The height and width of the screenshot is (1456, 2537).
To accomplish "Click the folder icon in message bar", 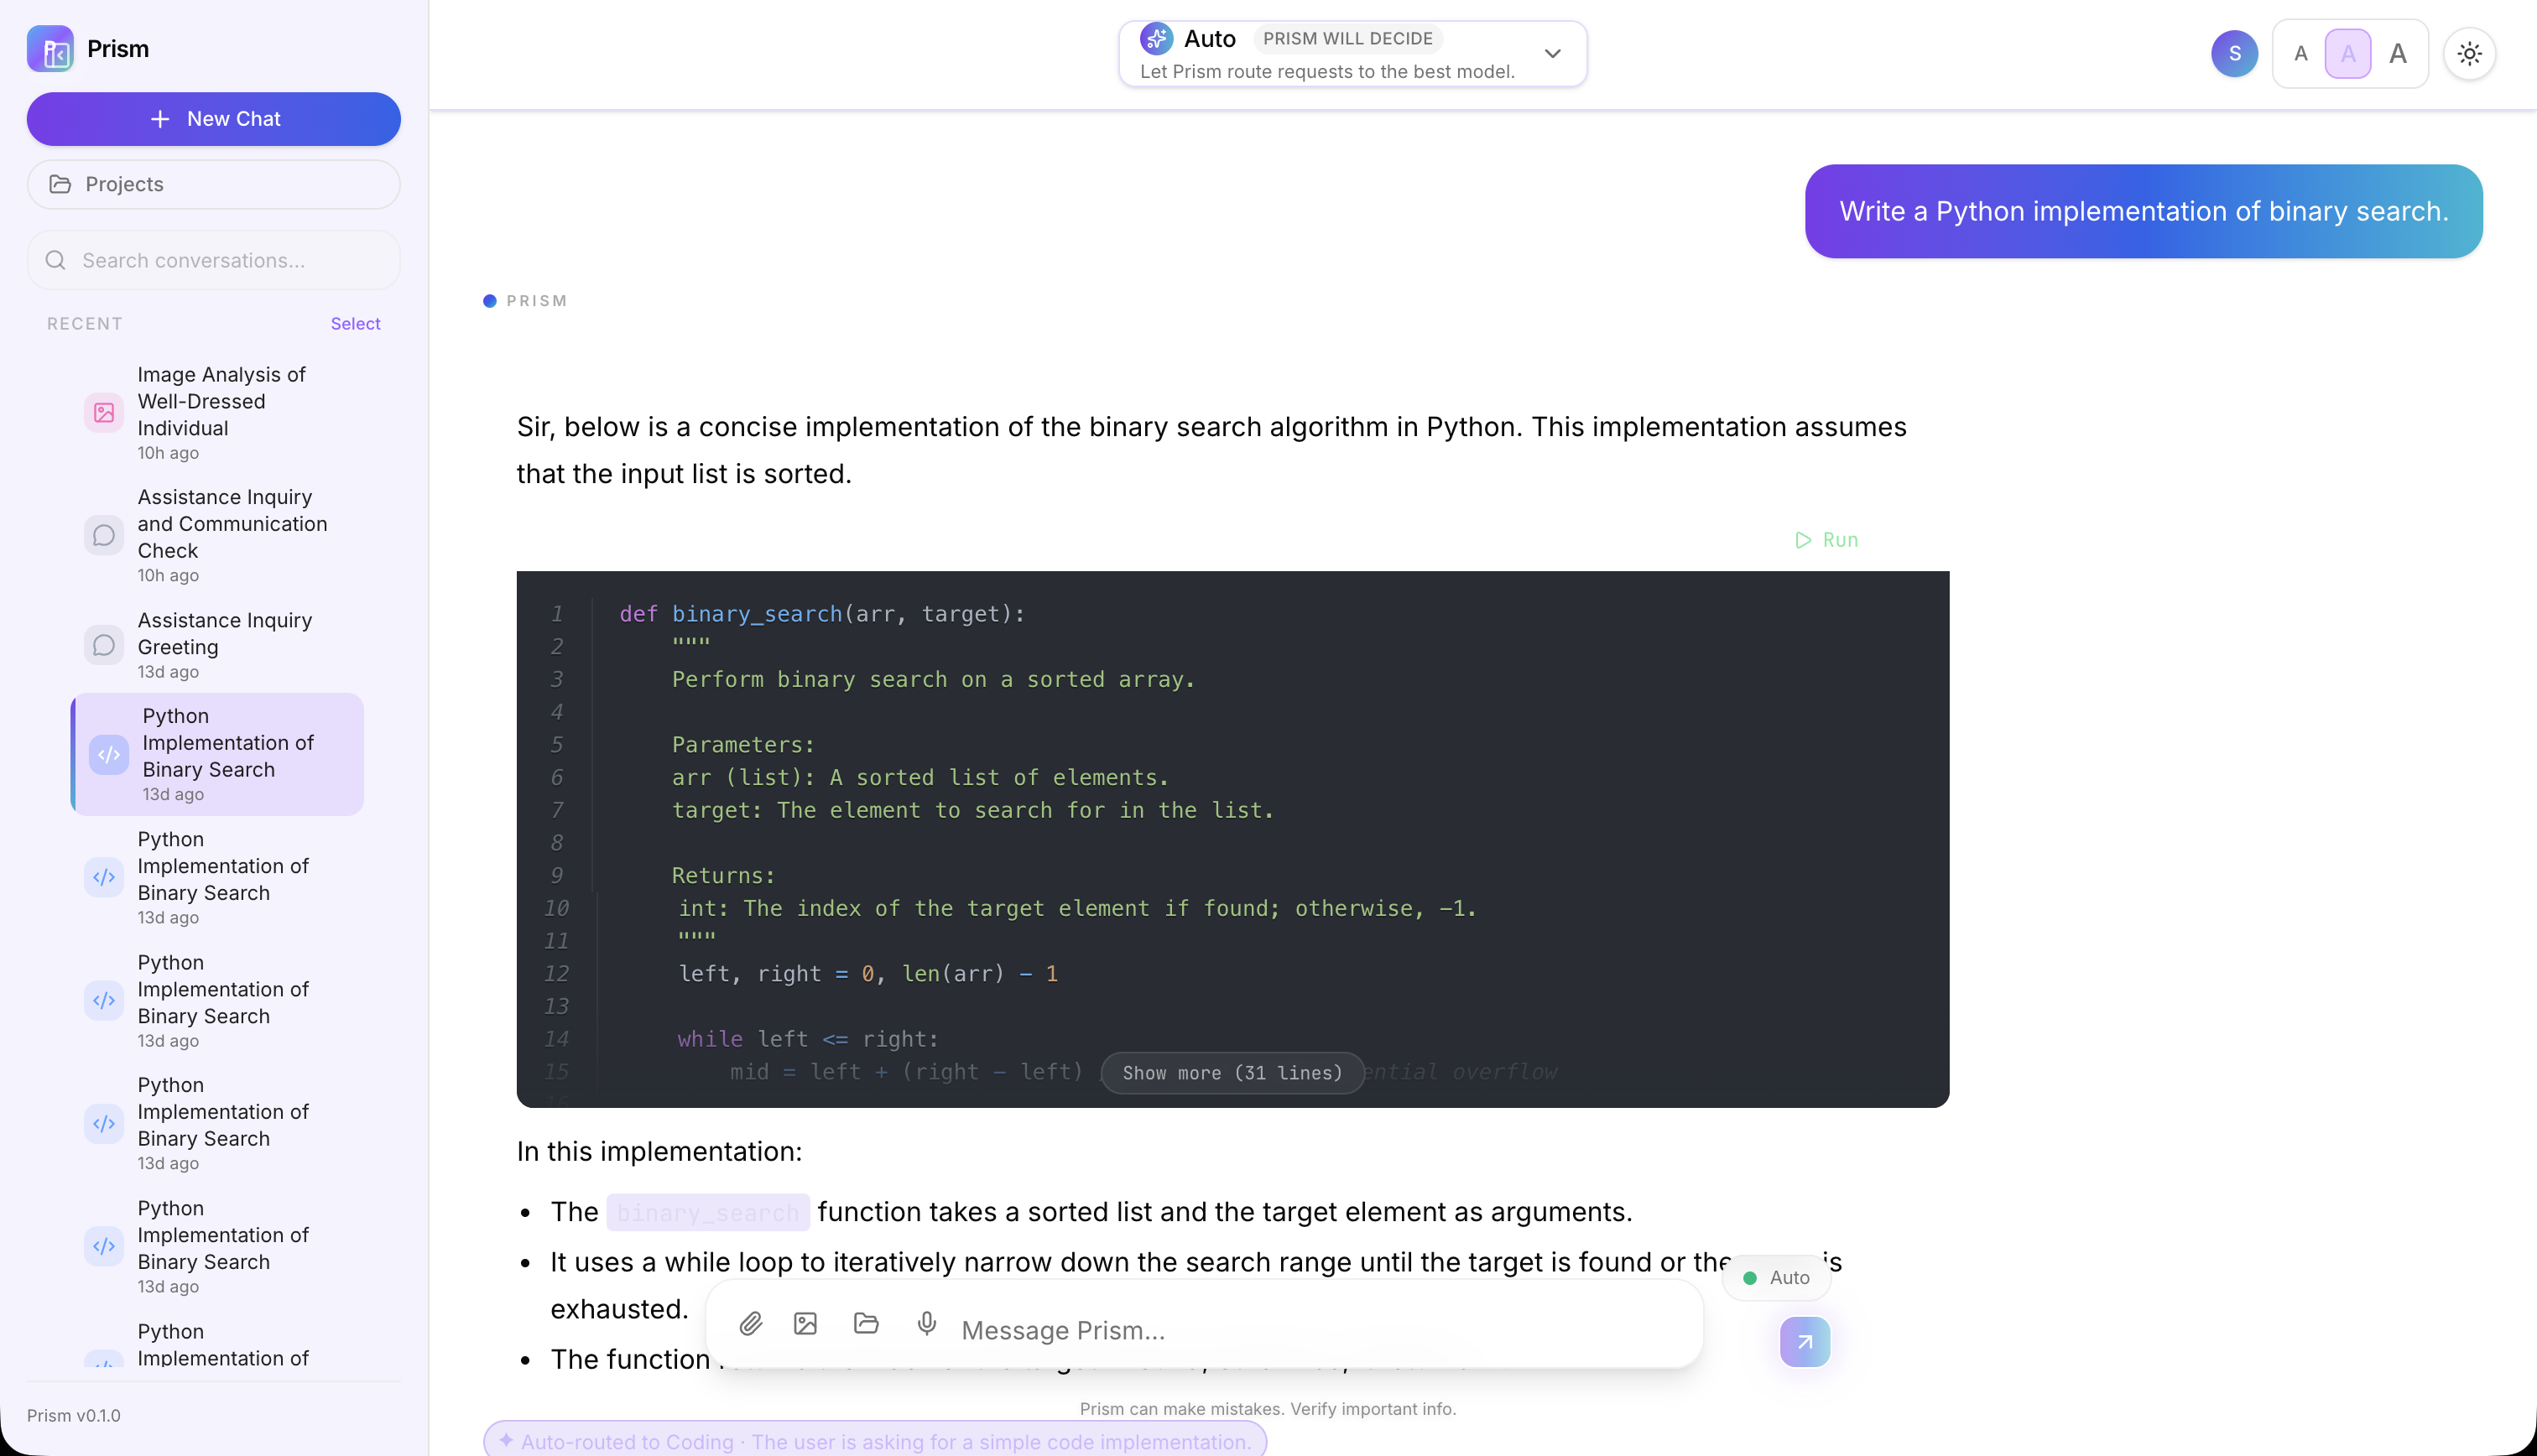I will 866,1324.
